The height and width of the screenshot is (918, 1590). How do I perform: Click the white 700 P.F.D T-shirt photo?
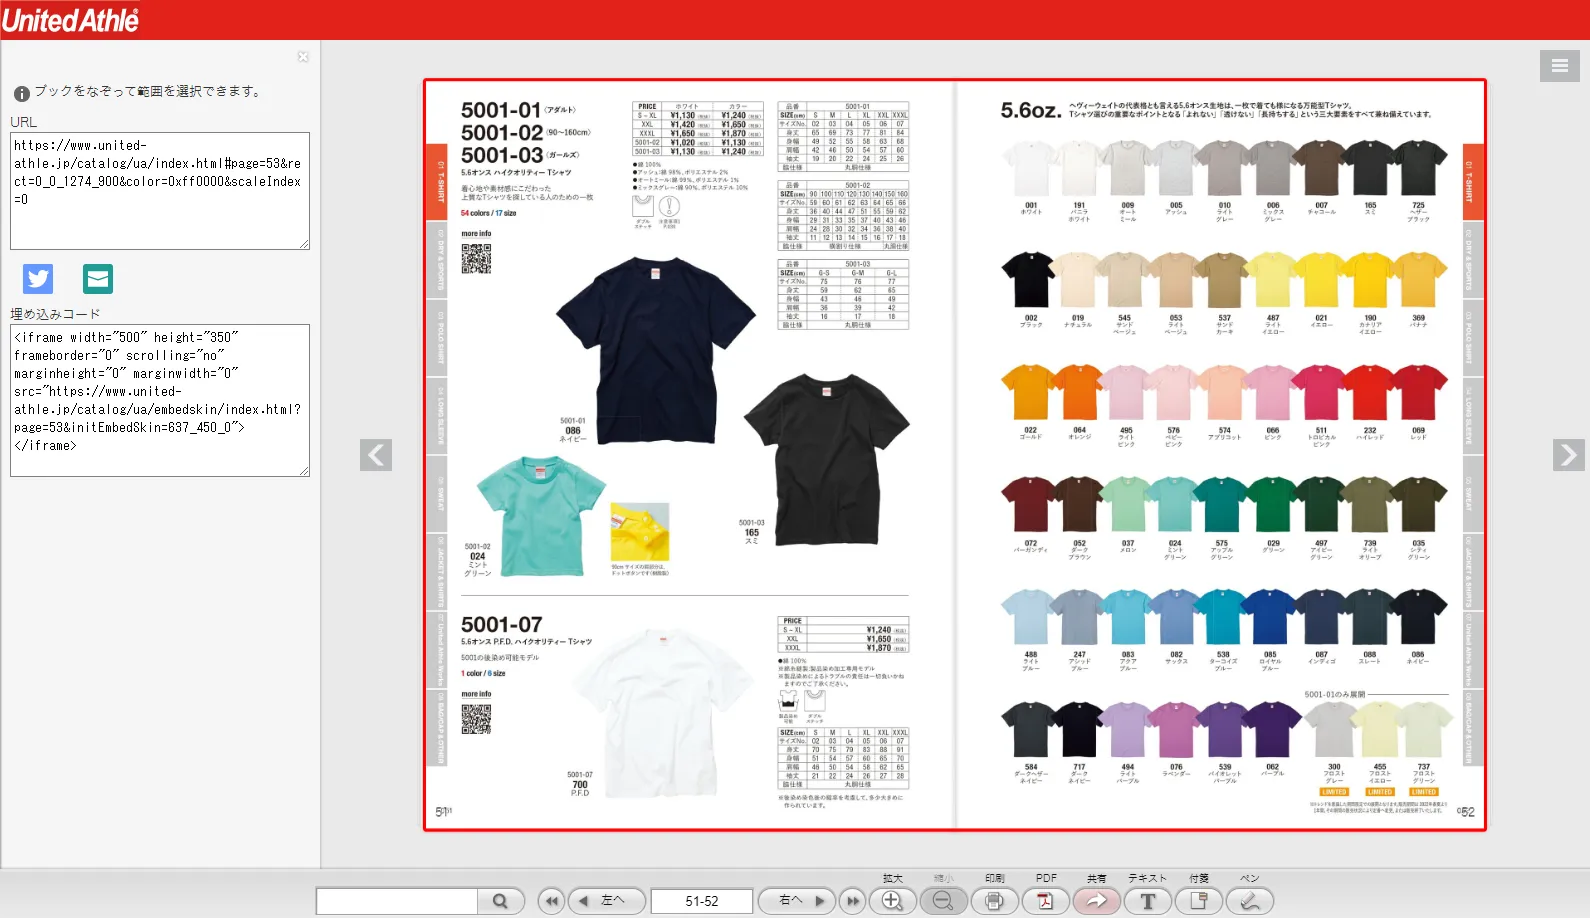click(662, 712)
